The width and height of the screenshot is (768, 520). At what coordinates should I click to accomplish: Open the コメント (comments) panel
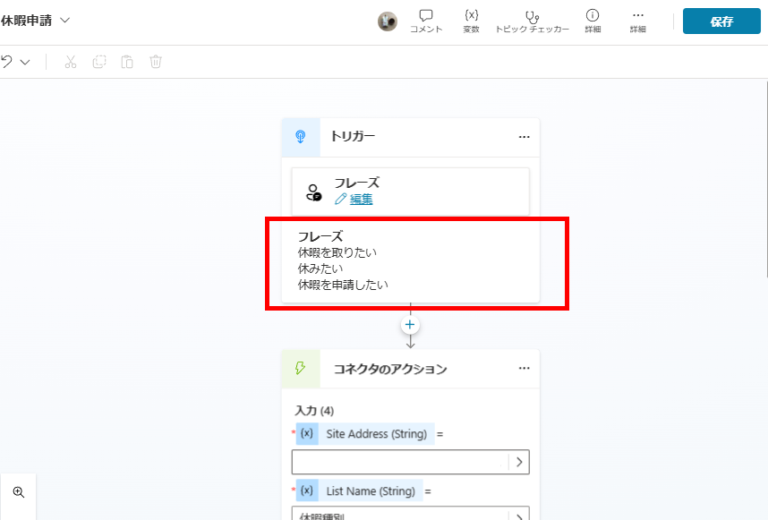pos(426,21)
